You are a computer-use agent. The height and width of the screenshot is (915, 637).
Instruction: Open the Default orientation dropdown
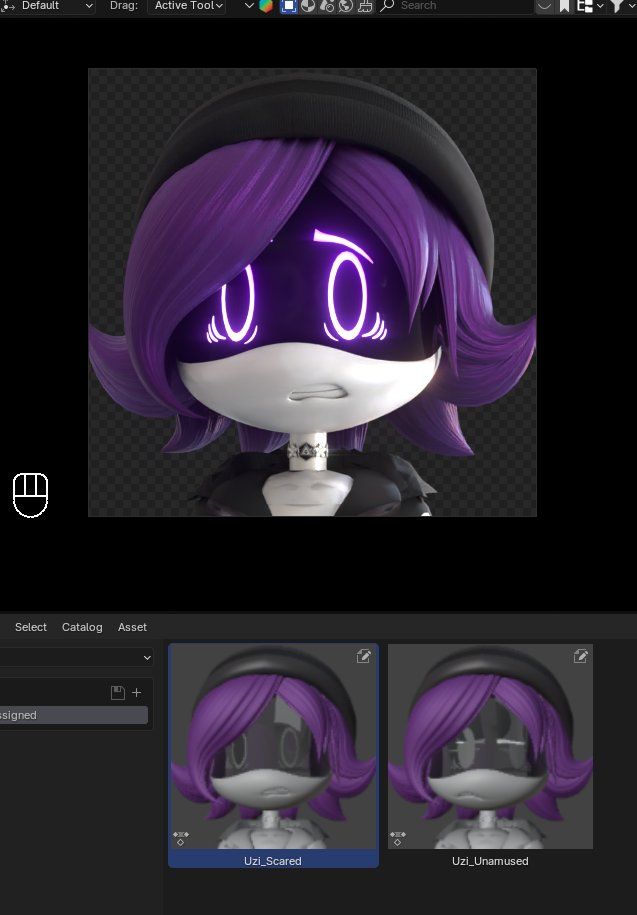[47, 6]
